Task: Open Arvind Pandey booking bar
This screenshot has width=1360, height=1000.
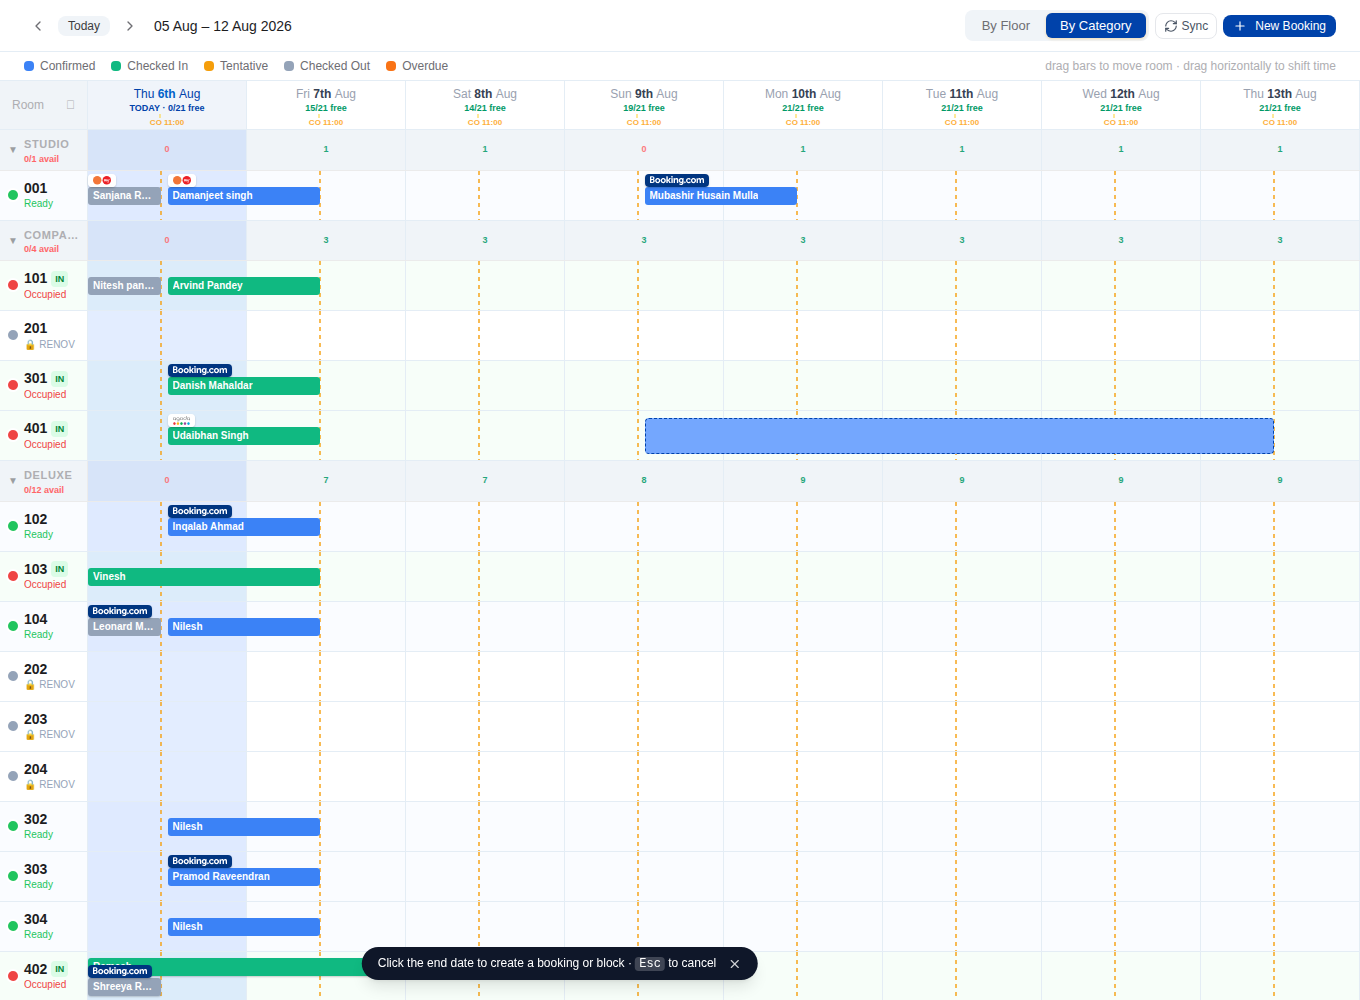Action: tap(244, 286)
